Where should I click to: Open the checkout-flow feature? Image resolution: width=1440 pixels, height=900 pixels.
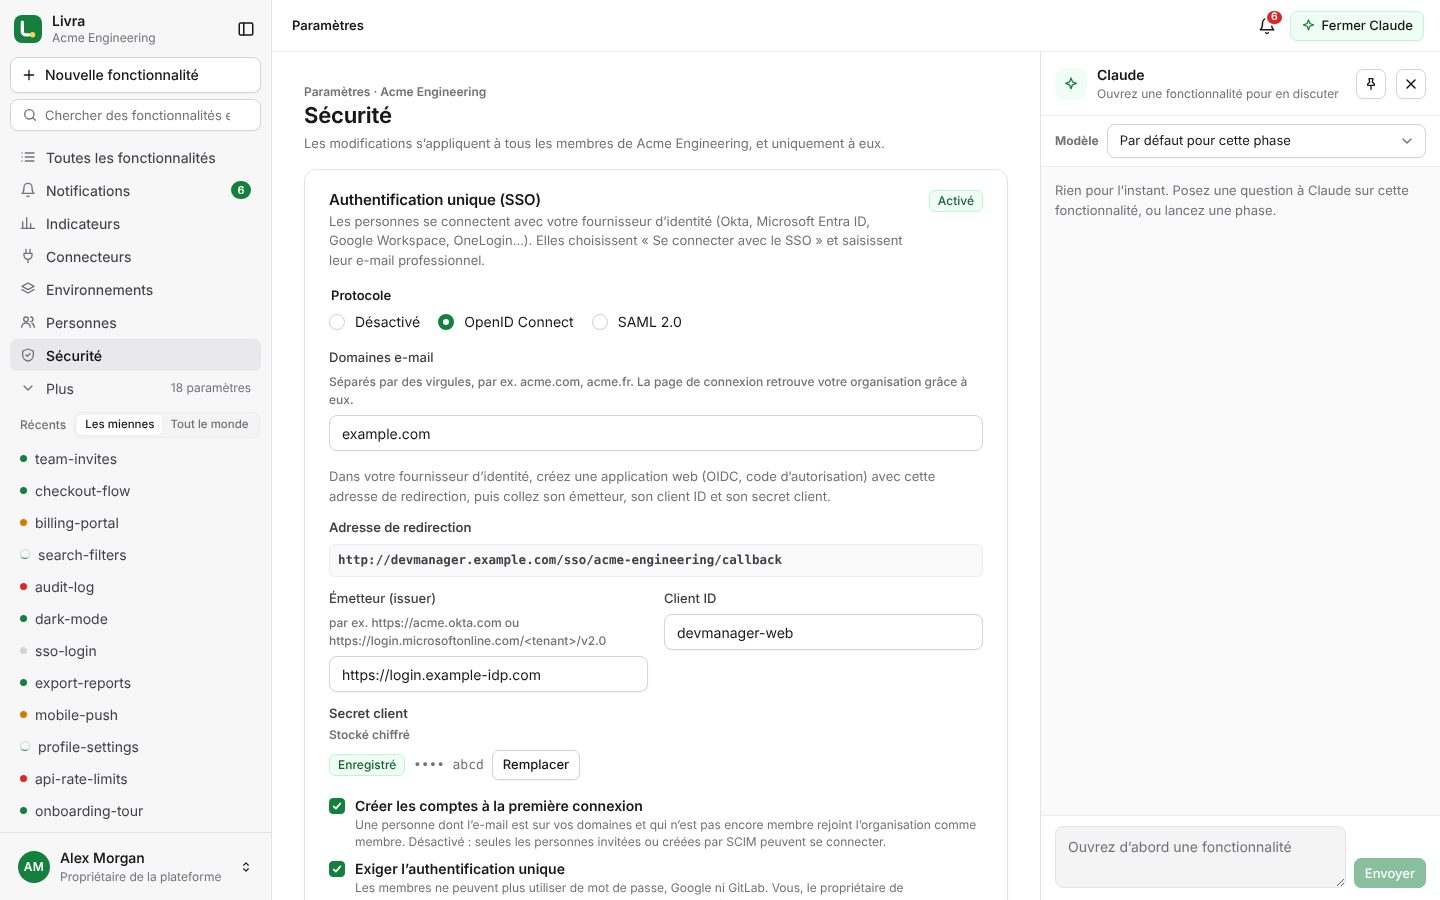(135, 491)
